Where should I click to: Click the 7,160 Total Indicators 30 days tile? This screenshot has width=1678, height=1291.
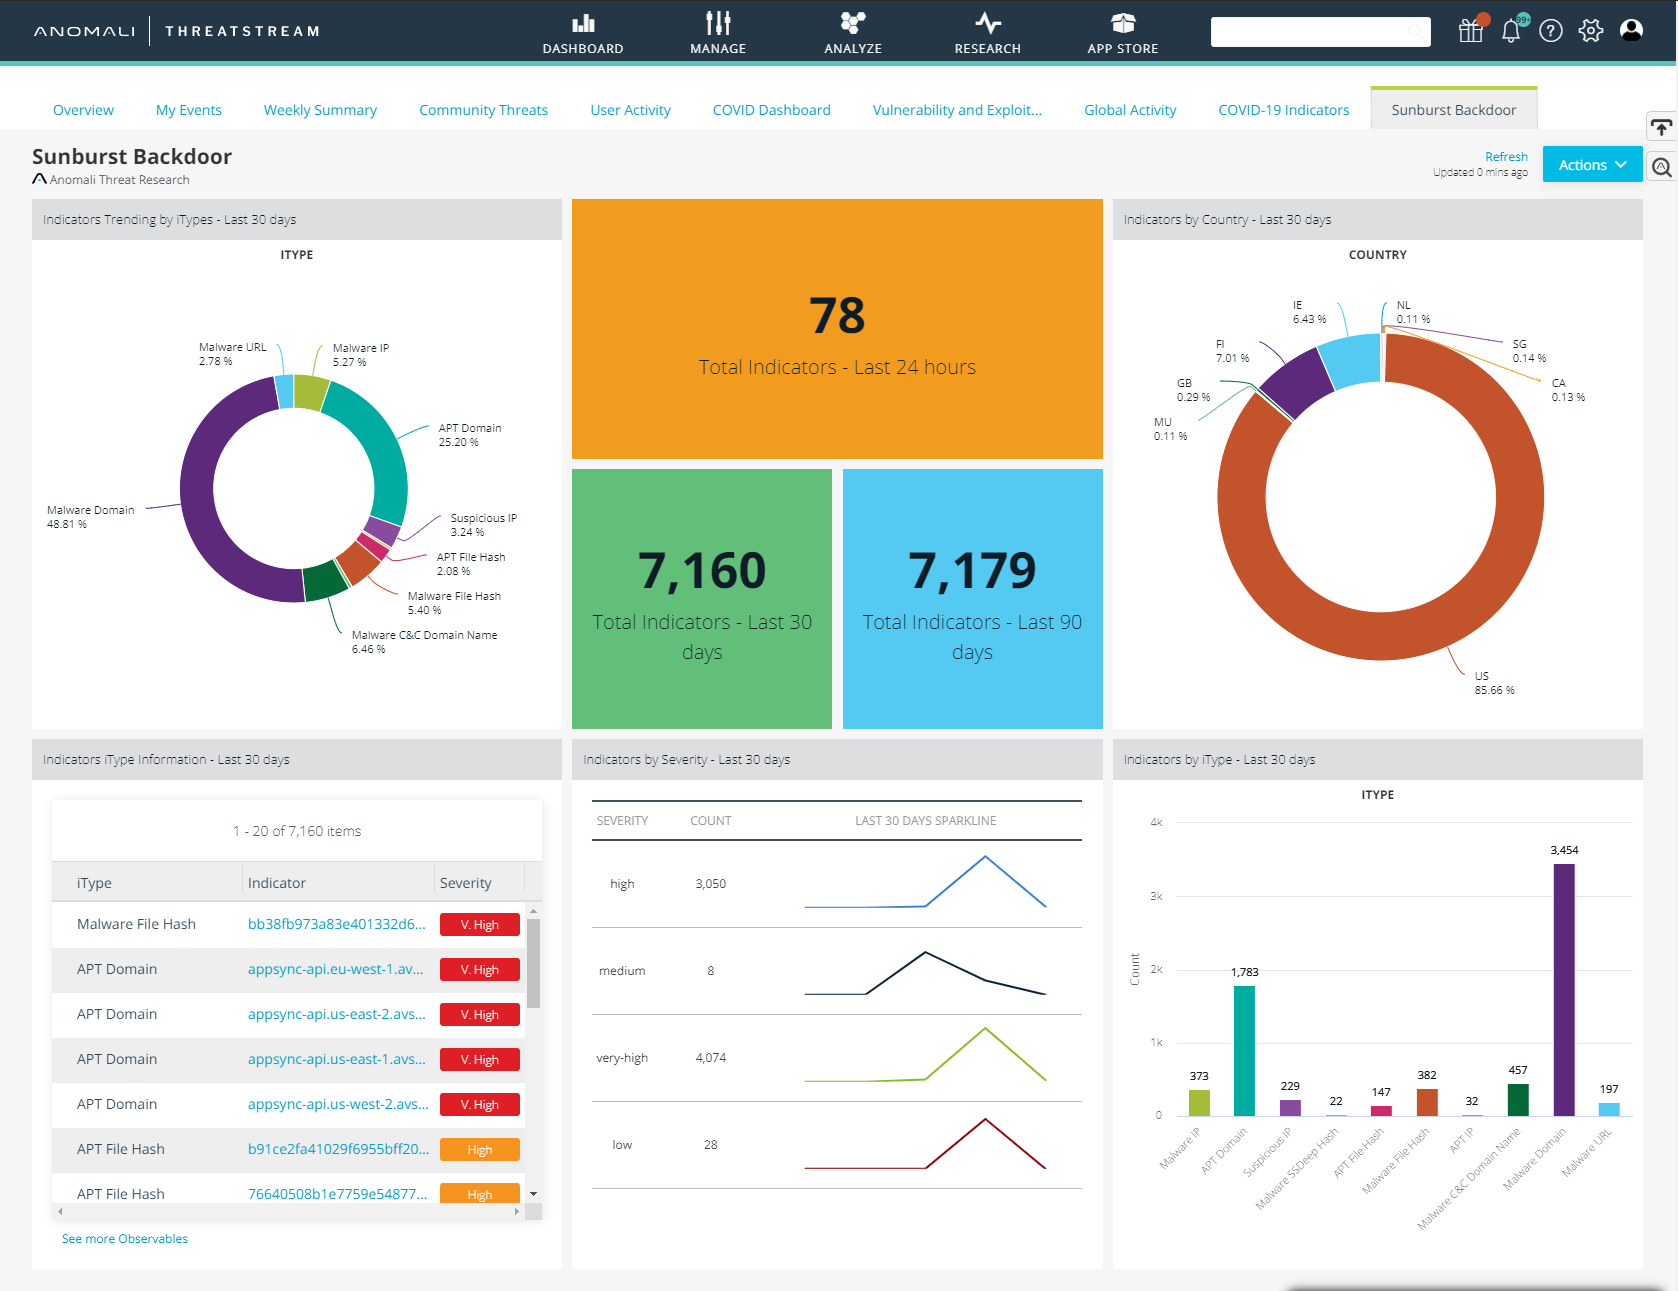(702, 599)
